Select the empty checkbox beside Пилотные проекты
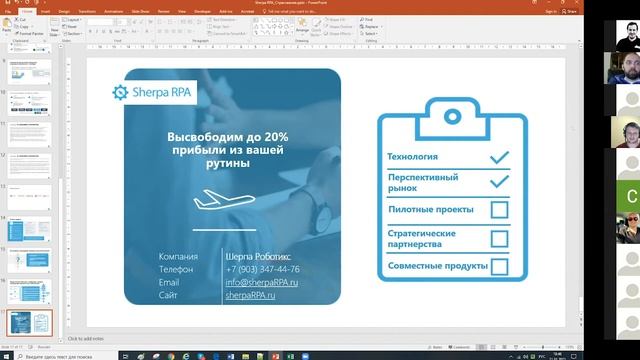 [499, 210]
